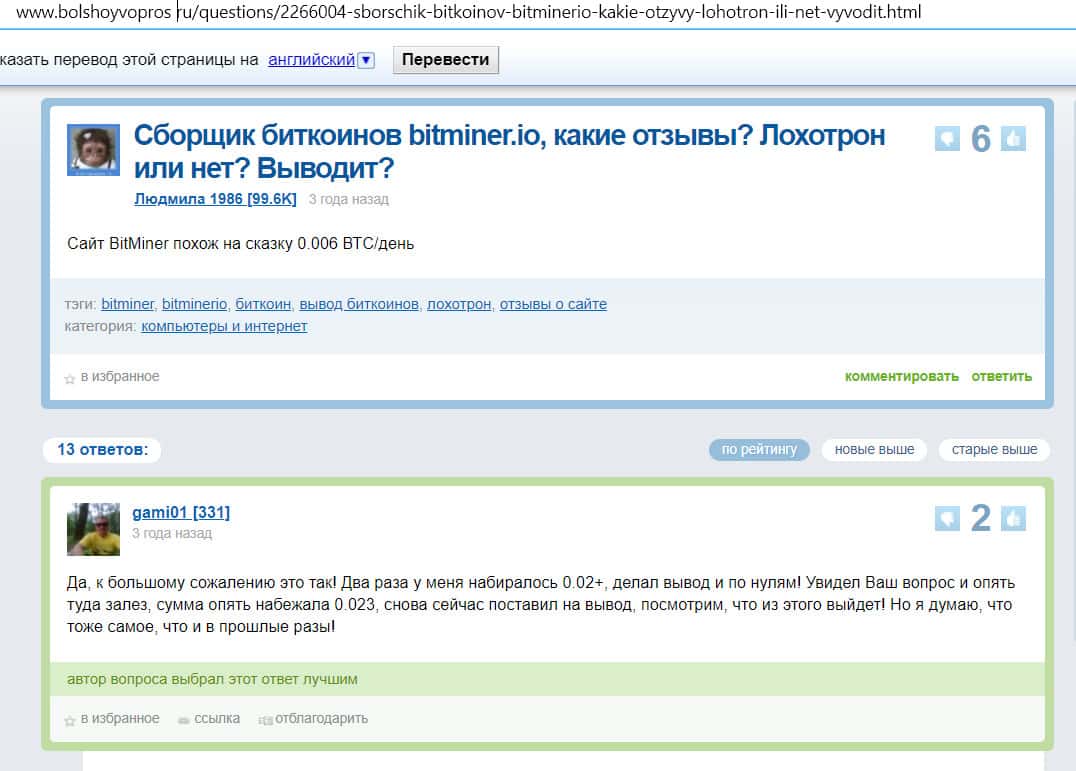Open the вывод биткоинов tag
Screen dimensions: 1076x771
359,304
